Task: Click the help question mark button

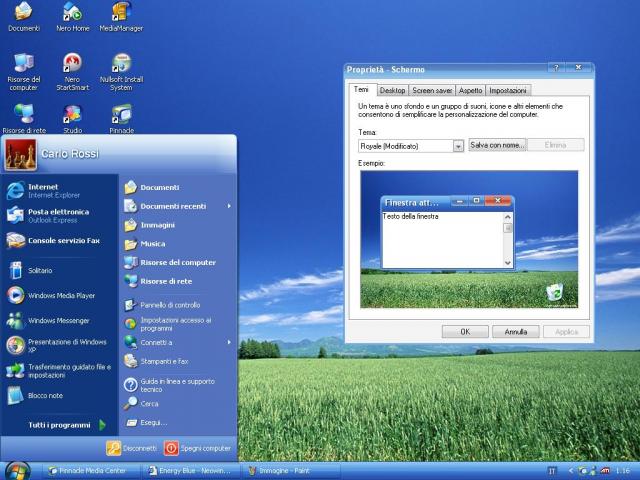Action: coord(556,67)
